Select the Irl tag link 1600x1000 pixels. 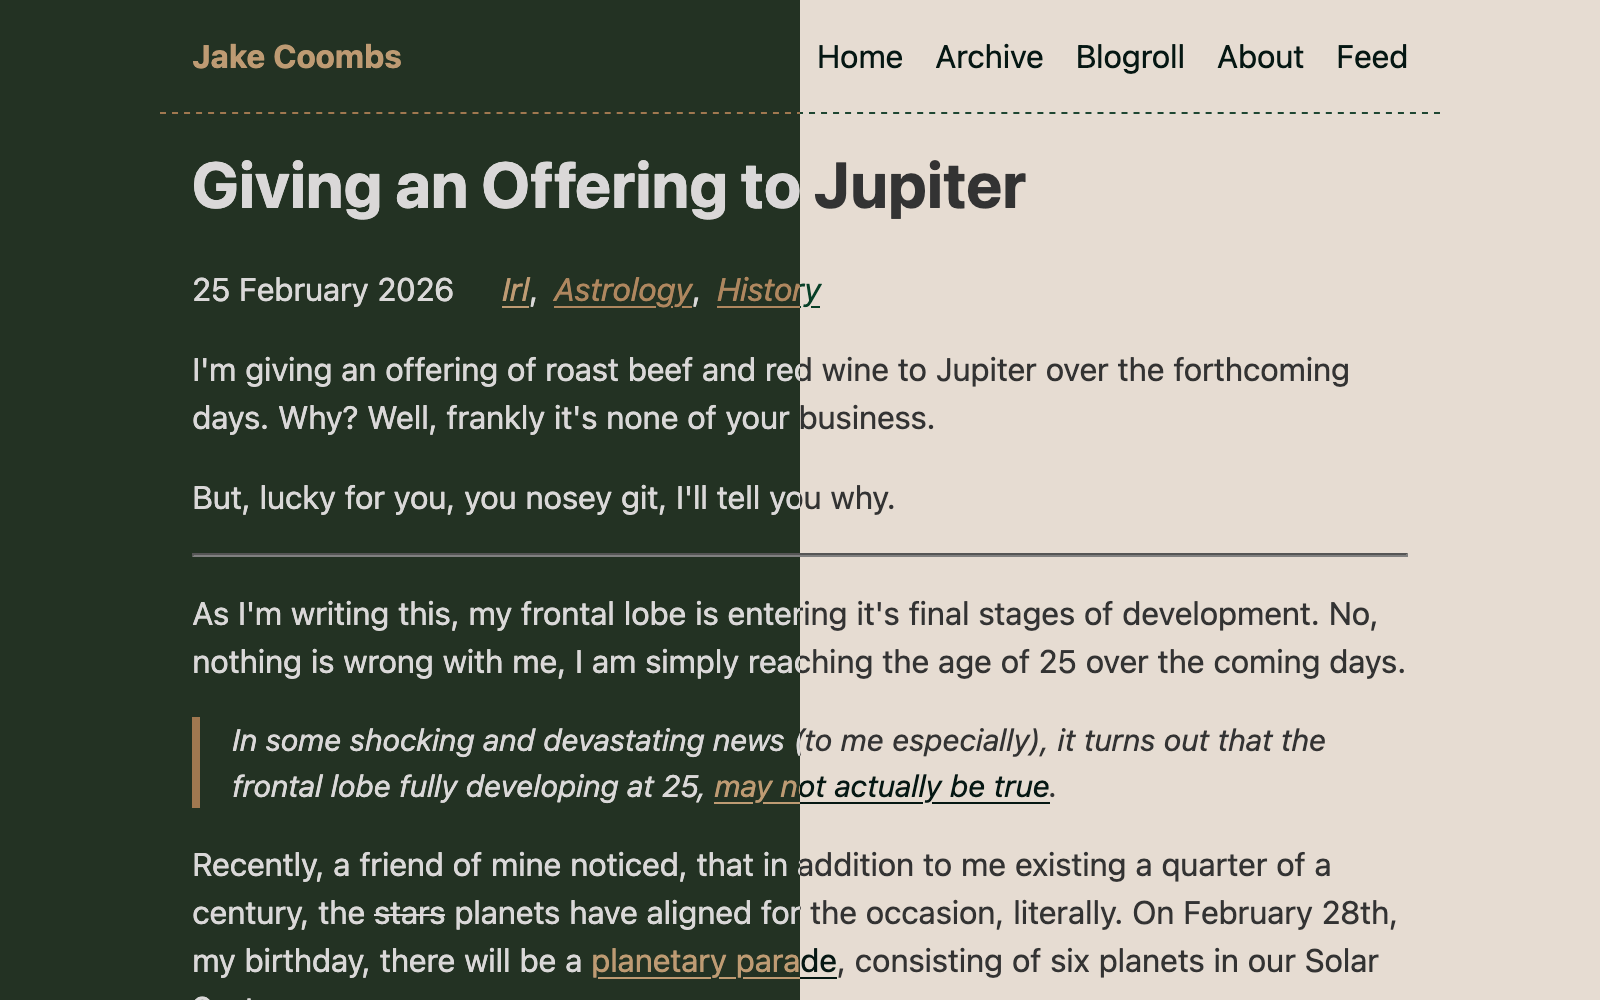click(x=515, y=290)
